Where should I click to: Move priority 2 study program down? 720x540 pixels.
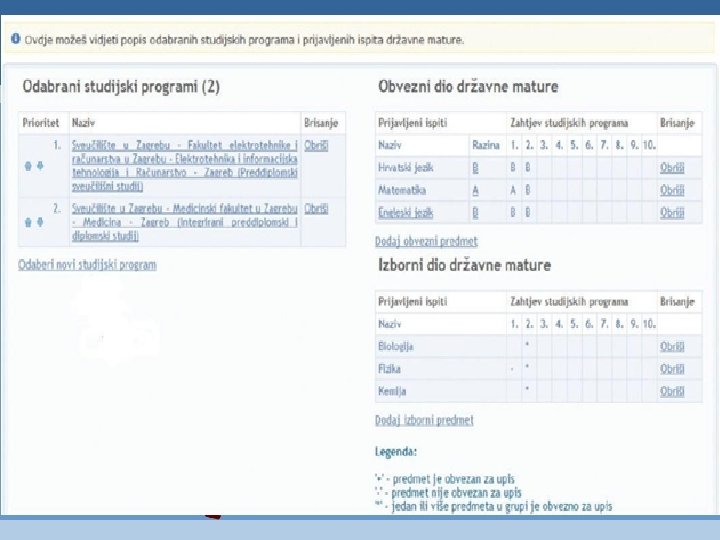(x=40, y=222)
